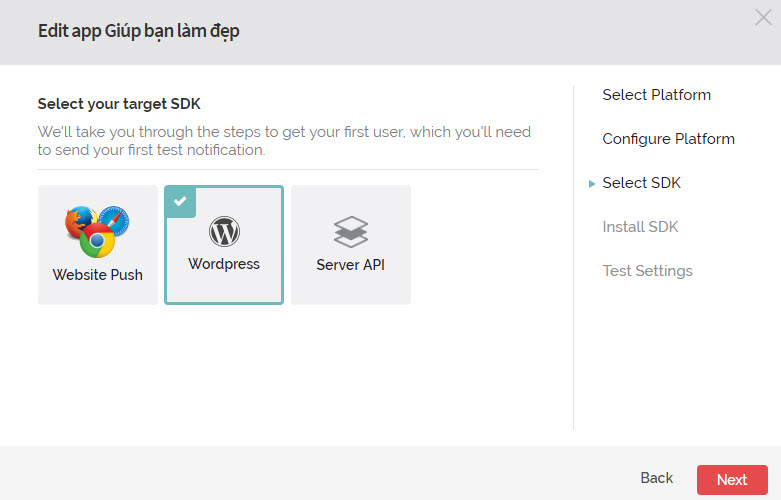Open the Configure Platform step
Viewport: 781px width, 500px height.
pos(668,139)
